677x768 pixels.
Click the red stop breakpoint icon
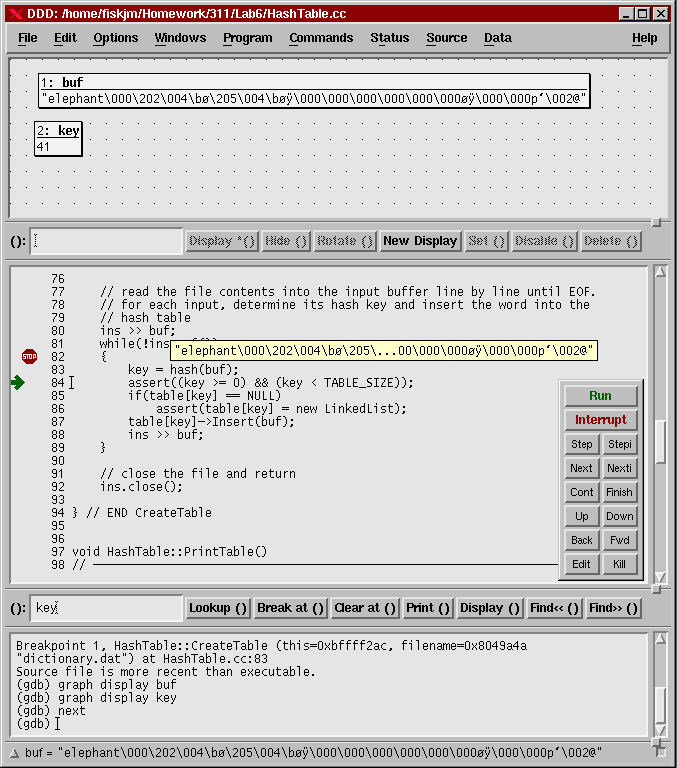pyautogui.click(x=29, y=357)
